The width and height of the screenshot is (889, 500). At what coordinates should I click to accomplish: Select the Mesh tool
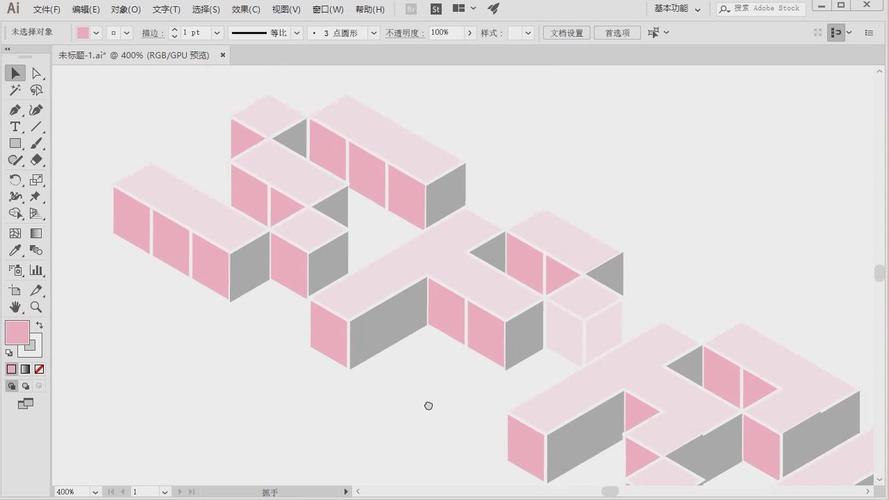pos(15,234)
